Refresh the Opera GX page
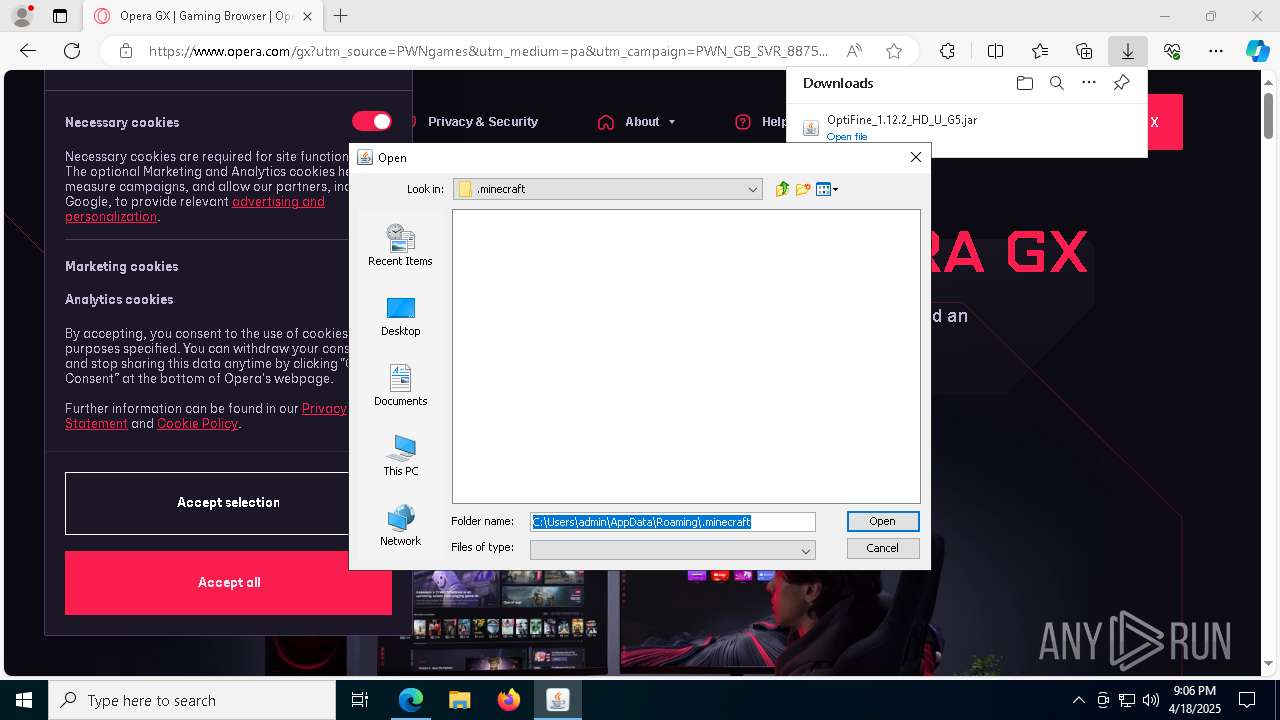The width and height of the screenshot is (1280, 720). [72, 51]
